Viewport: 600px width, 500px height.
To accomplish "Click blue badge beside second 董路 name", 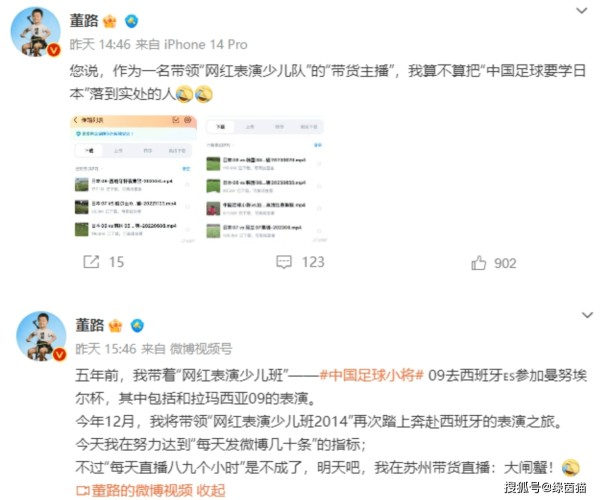I will click(137, 326).
